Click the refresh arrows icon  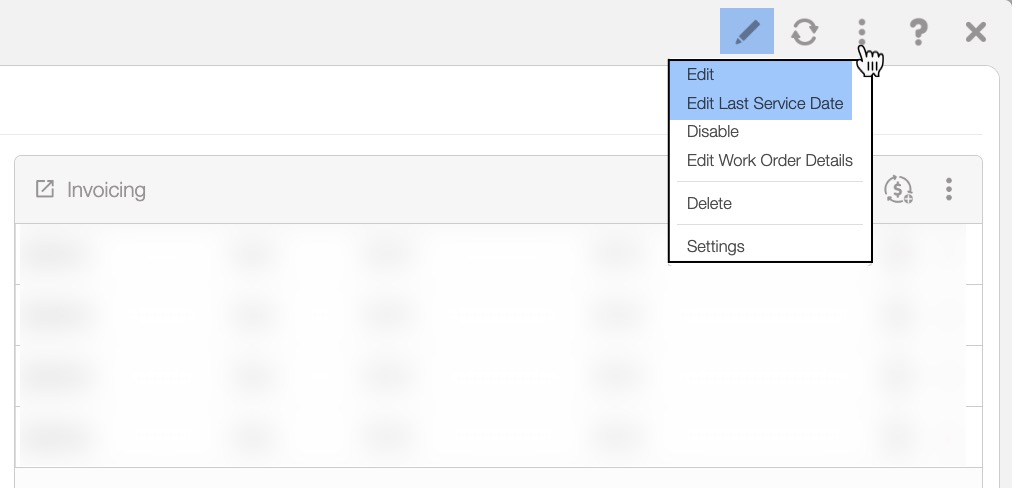tap(804, 32)
